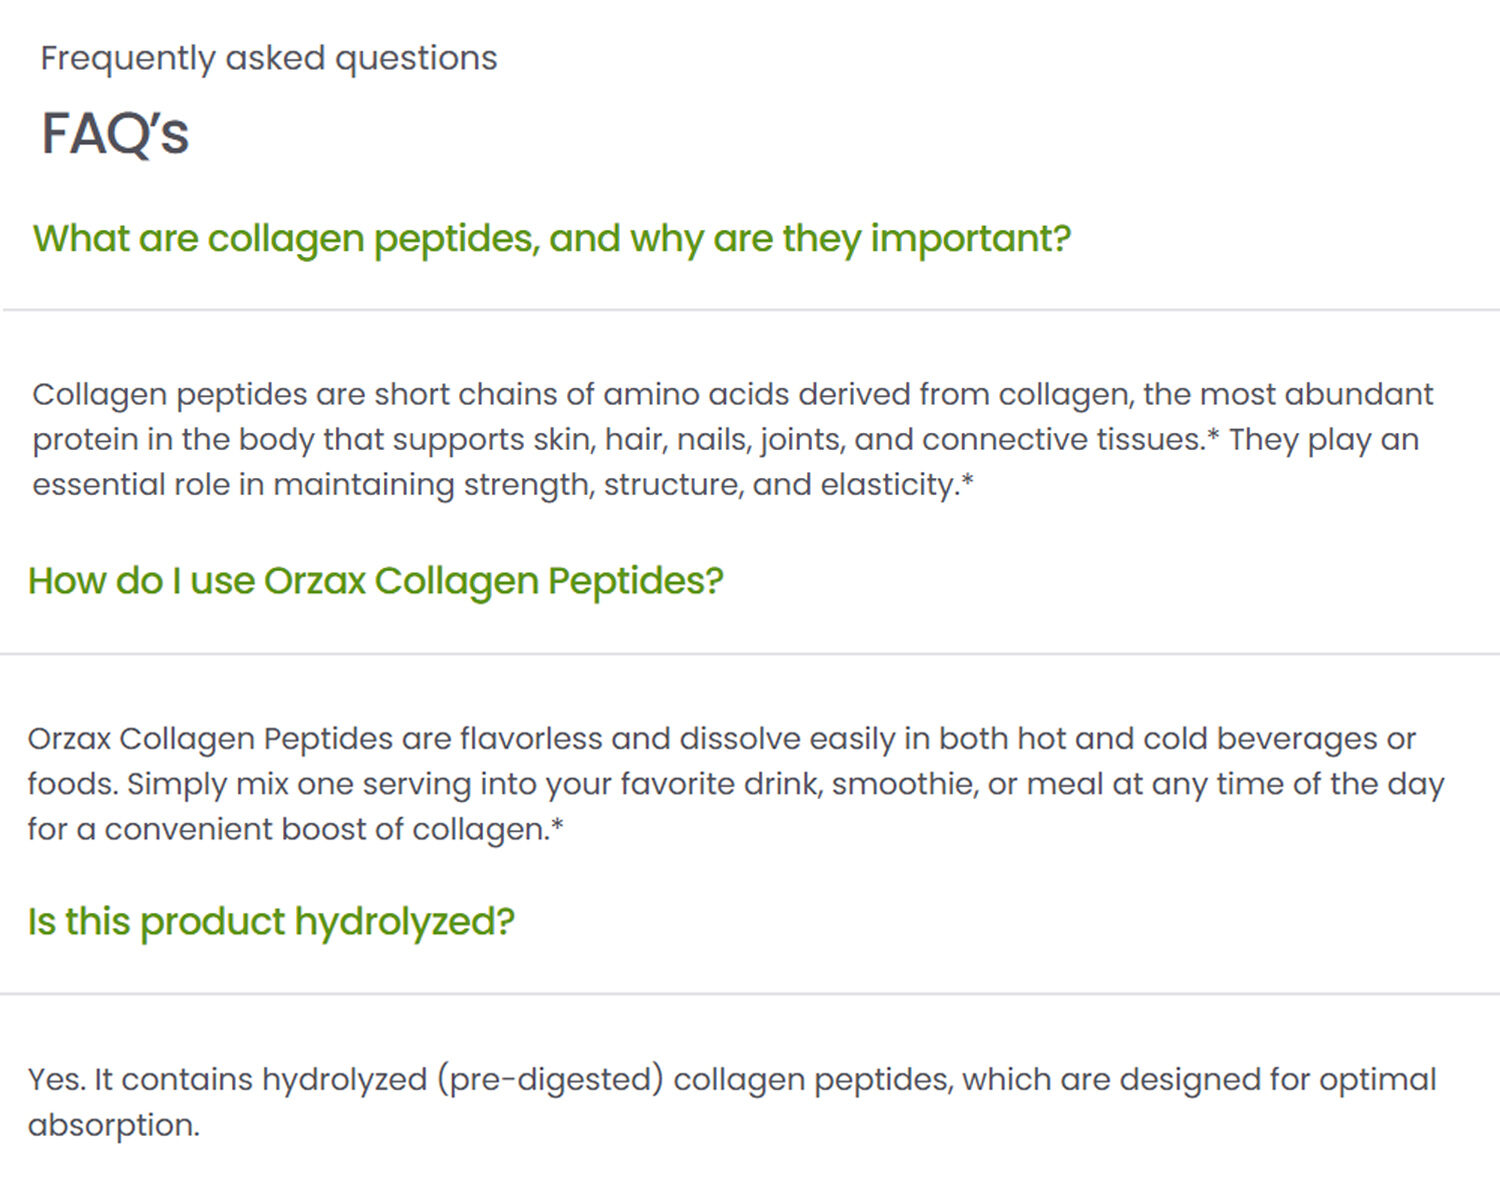1500x1180 pixels.
Task: Collapse the "What are collagen peptides" question
Action: pyautogui.click(x=551, y=239)
